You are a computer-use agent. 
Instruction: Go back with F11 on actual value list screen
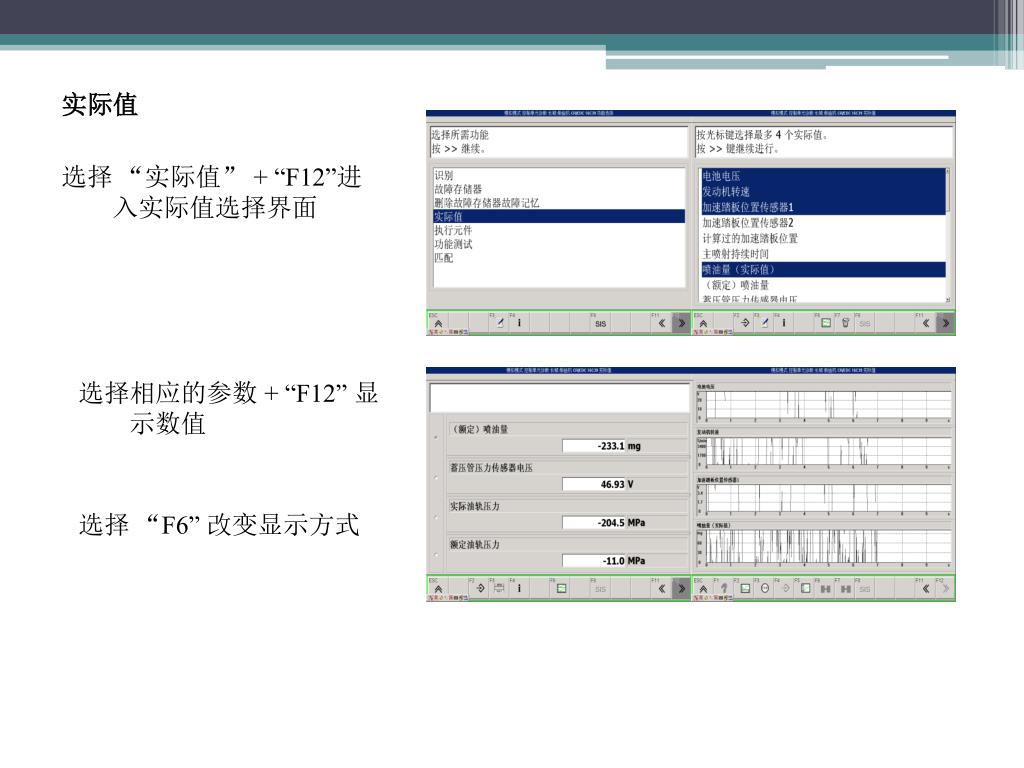click(926, 323)
